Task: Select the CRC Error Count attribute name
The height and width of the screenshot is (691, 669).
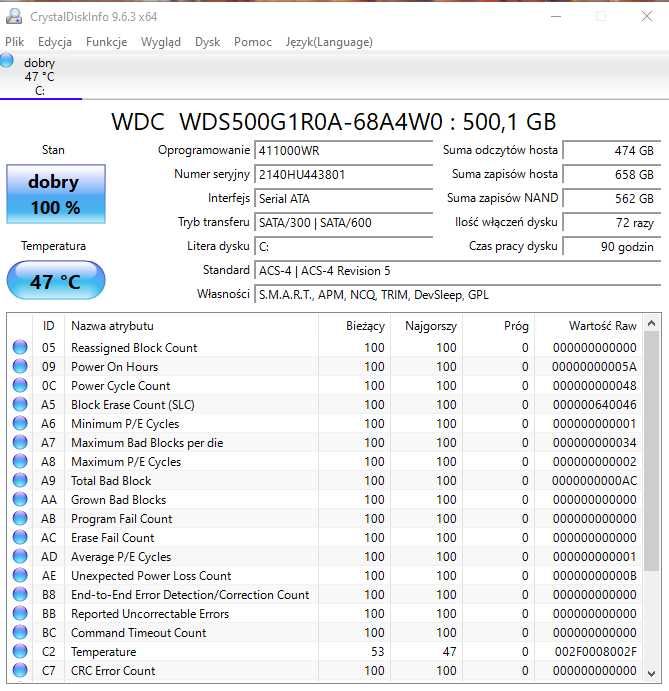Action: [113, 670]
